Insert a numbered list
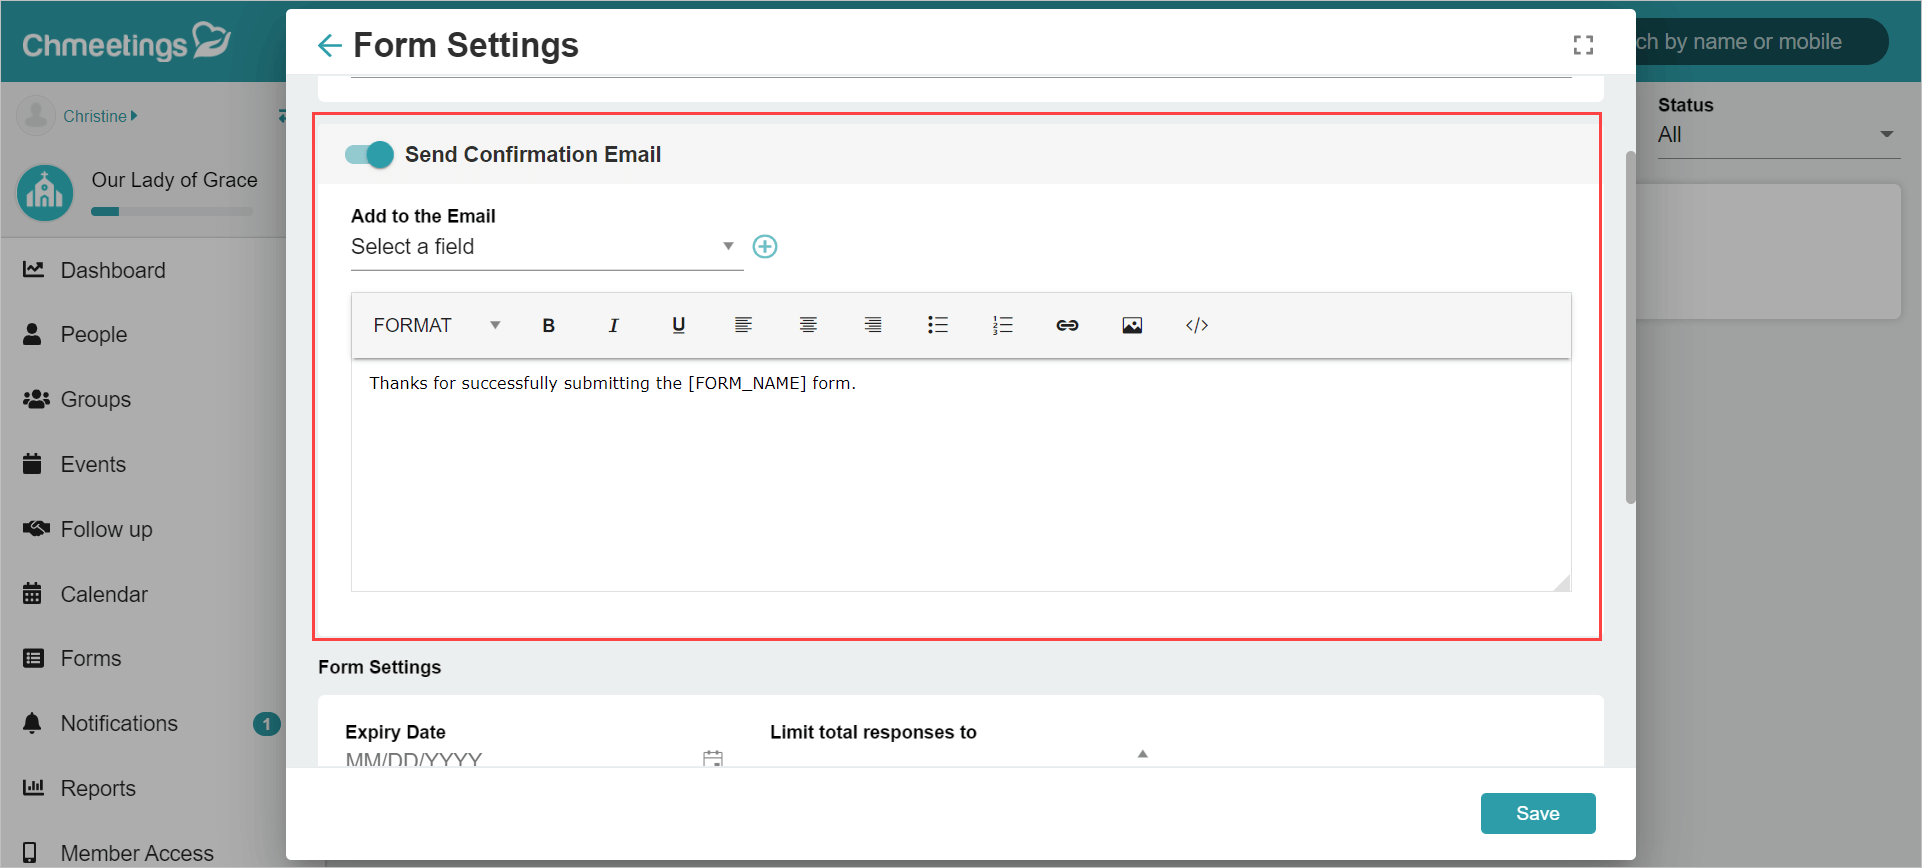 click(x=1002, y=325)
